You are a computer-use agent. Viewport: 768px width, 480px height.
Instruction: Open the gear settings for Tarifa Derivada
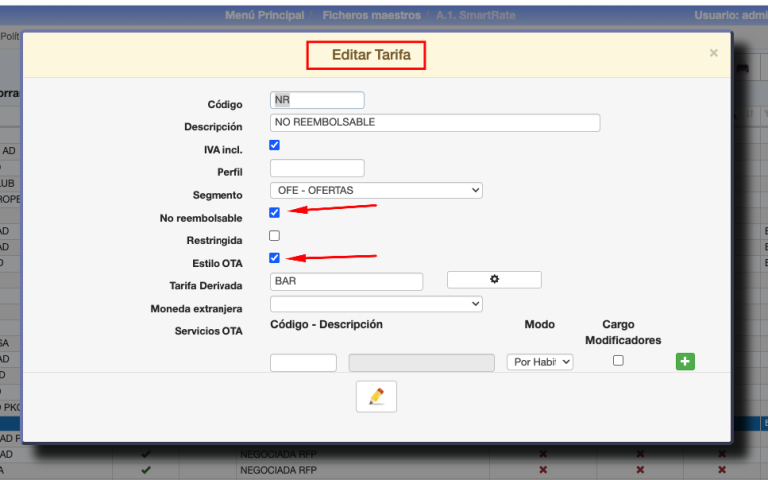pyautogui.click(x=494, y=280)
